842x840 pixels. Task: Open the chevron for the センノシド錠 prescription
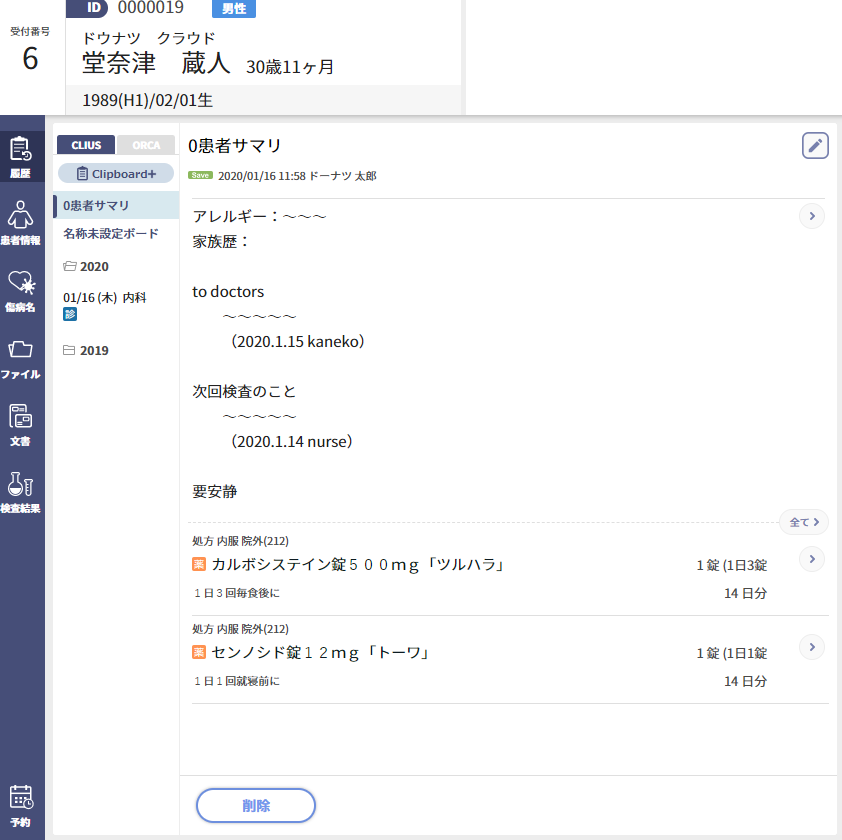point(812,647)
